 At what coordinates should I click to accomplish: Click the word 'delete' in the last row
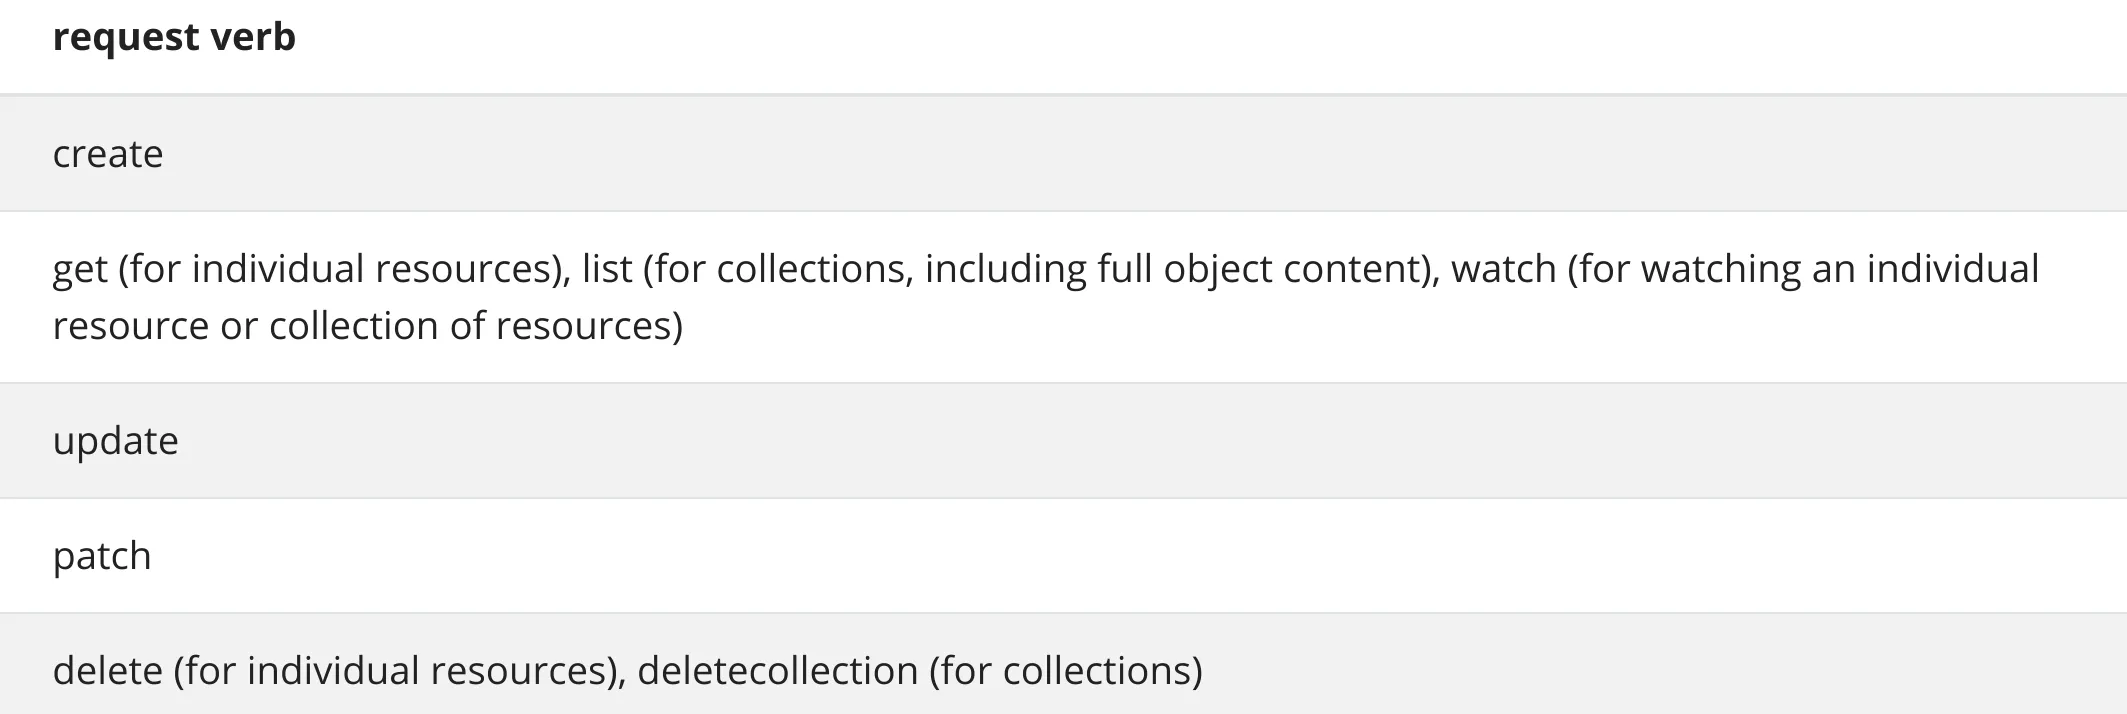pyautogui.click(x=107, y=671)
